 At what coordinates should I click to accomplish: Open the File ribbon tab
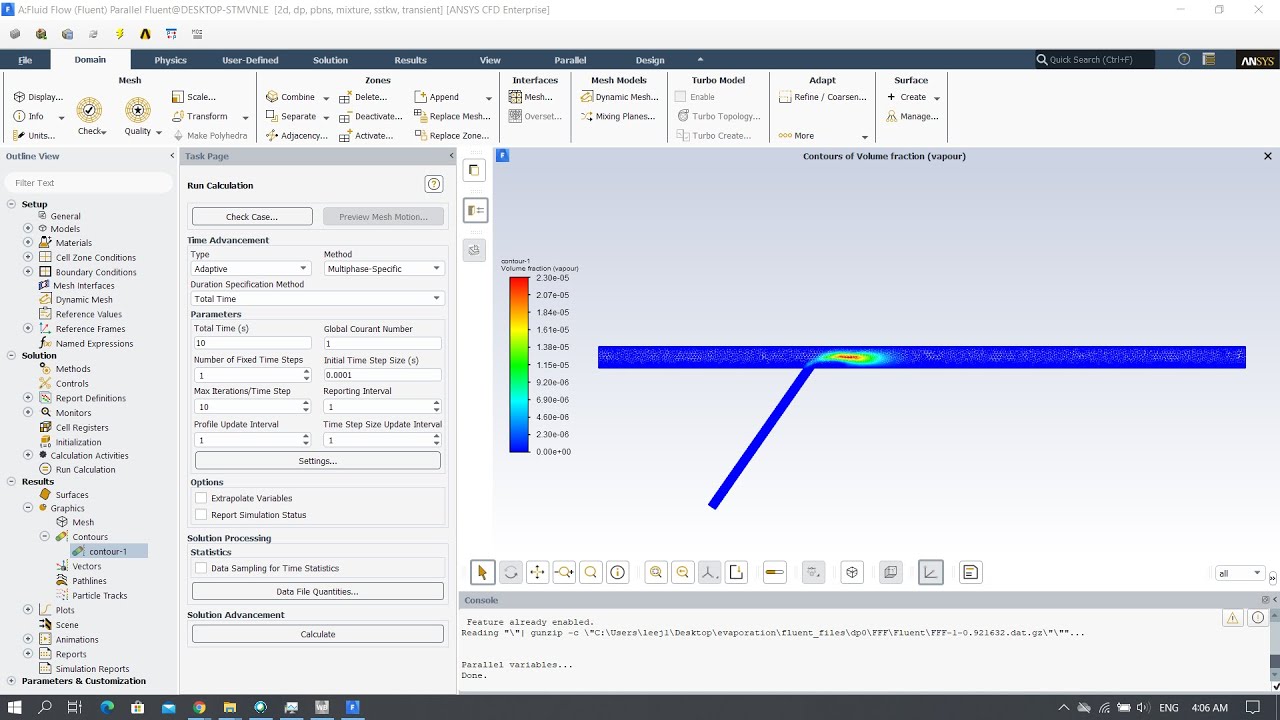25,60
